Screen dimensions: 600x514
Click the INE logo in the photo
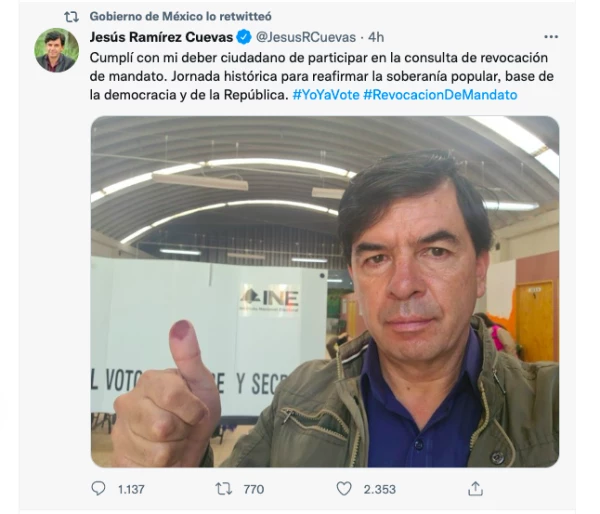270,299
